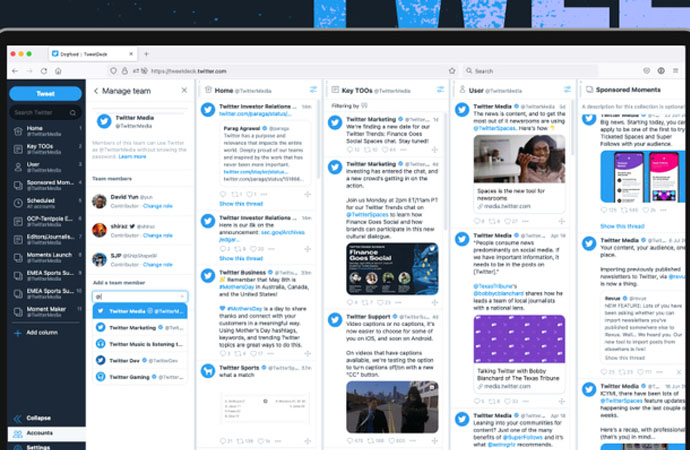690x450 pixels.
Task: Click the Learn more link
Action: (x=132, y=157)
